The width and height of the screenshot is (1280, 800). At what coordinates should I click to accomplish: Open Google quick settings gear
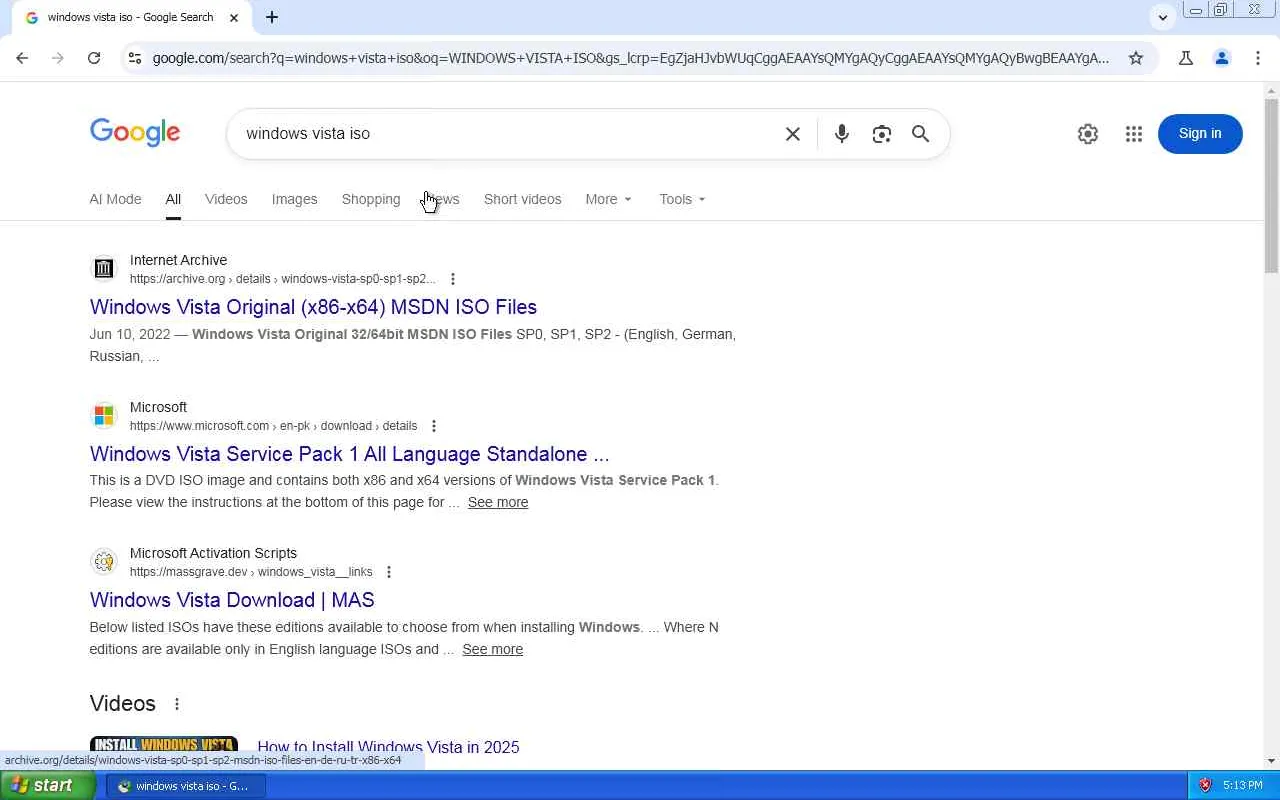tap(1088, 134)
